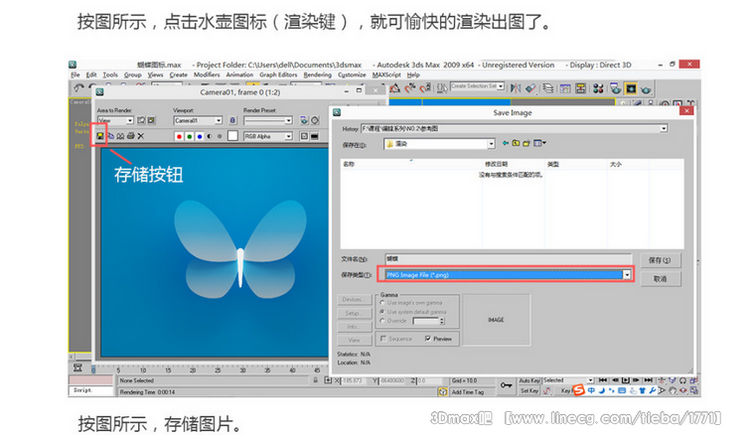Expand the PNG Image File type dropdown
The image size is (750, 435).
(x=627, y=275)
